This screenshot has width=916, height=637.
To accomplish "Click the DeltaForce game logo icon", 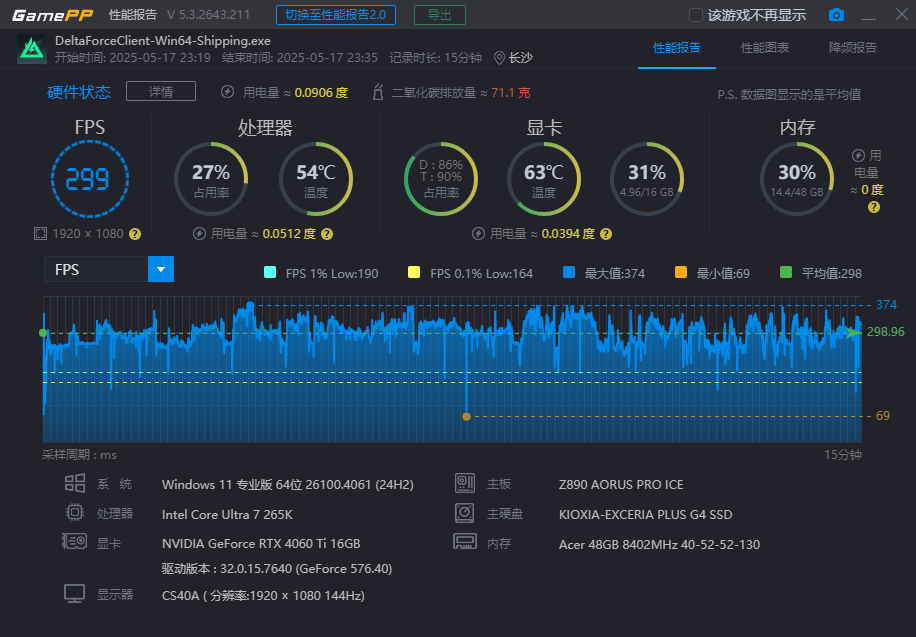I will (32, 49).
